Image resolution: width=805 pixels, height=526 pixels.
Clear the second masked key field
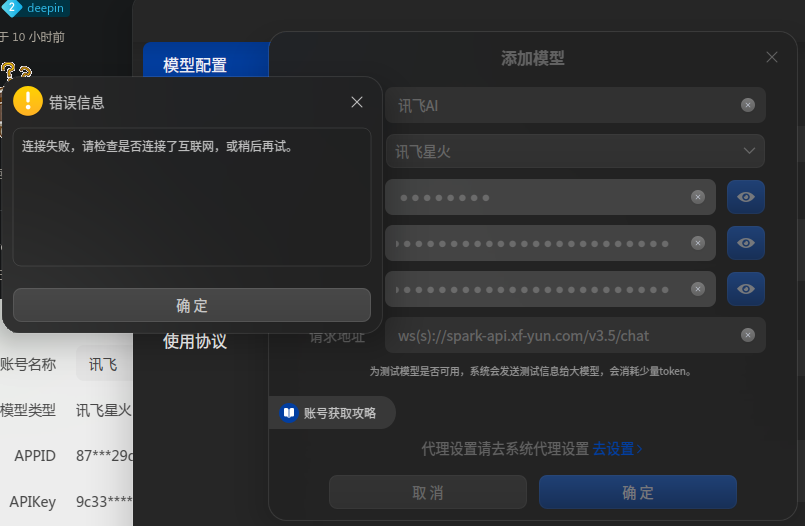[x=698, y=243]
